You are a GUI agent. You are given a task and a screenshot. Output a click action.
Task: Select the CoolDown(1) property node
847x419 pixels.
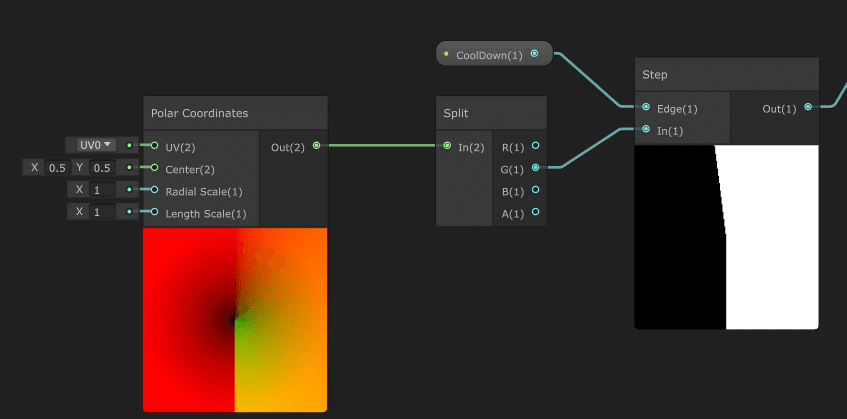click(x=494, y=53)
